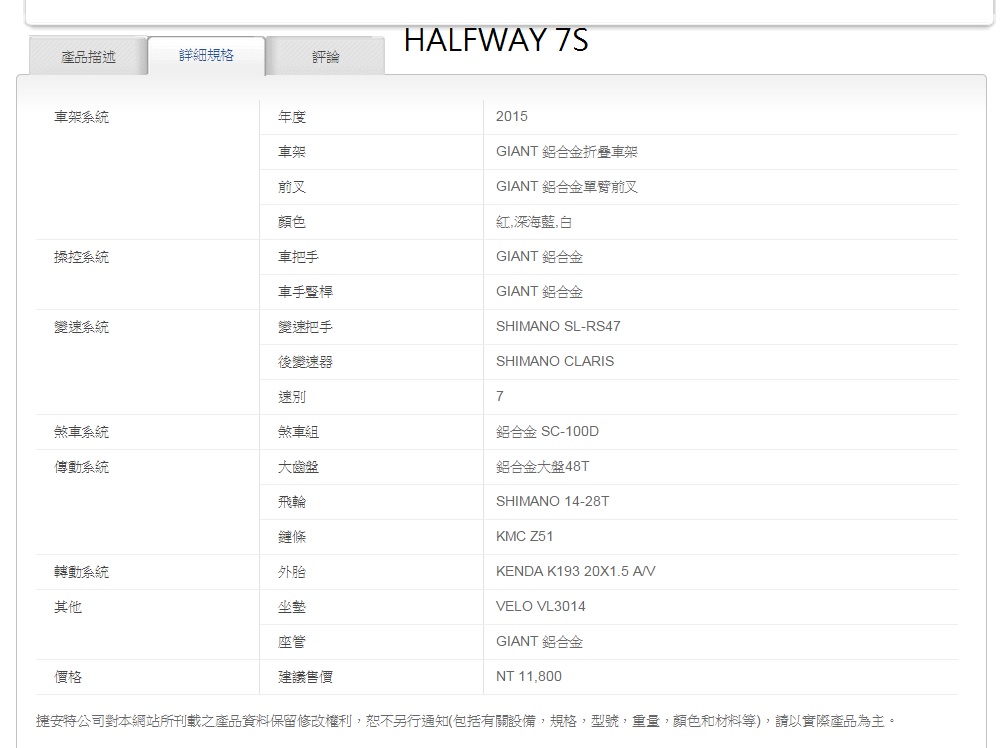Select the 操控系統 category label
Image resolution: width=1005 pixels, height=748 pixels.
pyautogui.click(x=81, y=257)
